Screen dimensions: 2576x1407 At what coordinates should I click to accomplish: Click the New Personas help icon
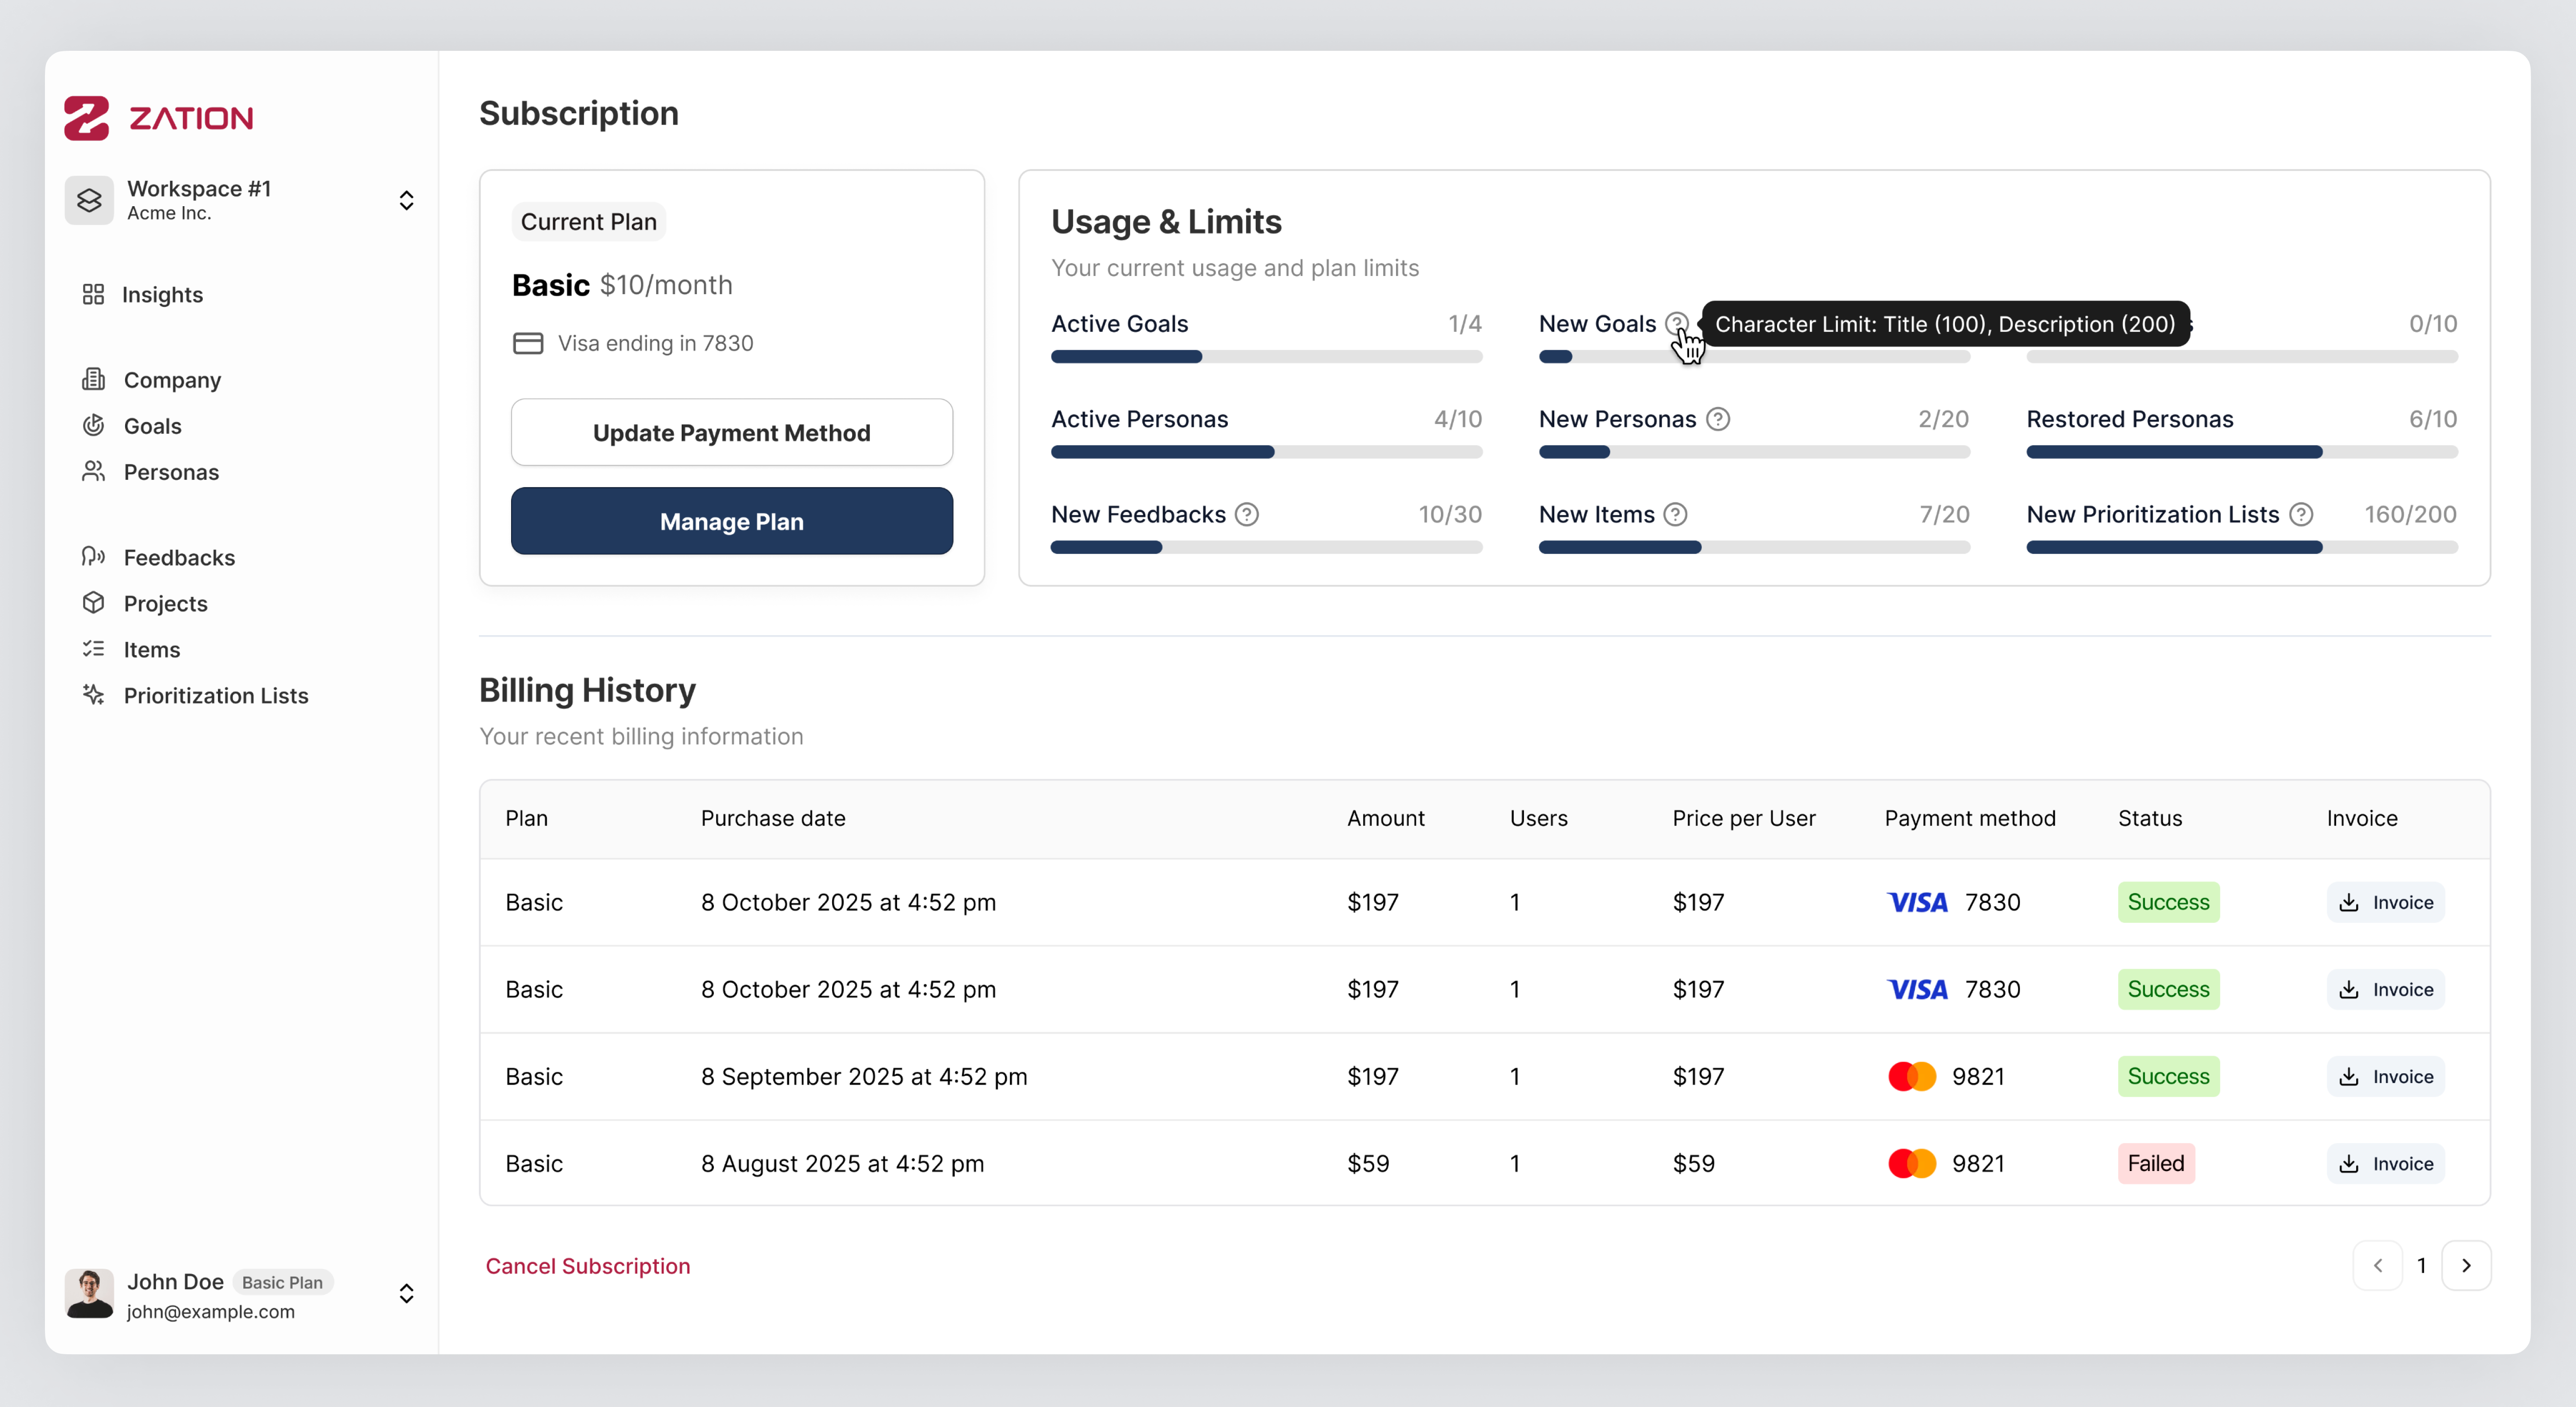[1718, 419]
